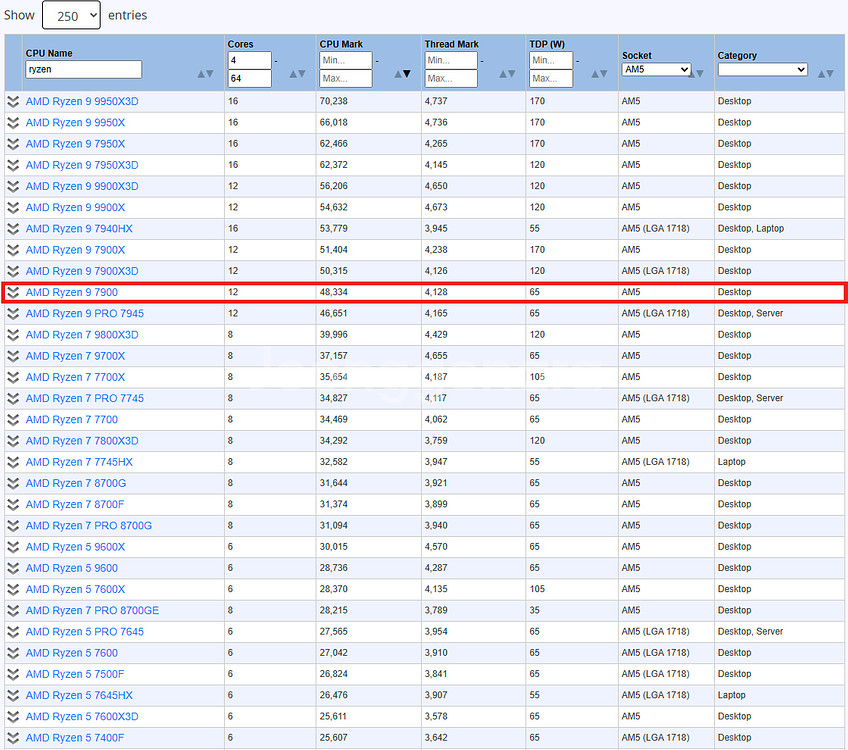Open the AMD Ryzen 5 7645HX link
848x750 pixels.
pyautogui.click(x=80, y=695)
